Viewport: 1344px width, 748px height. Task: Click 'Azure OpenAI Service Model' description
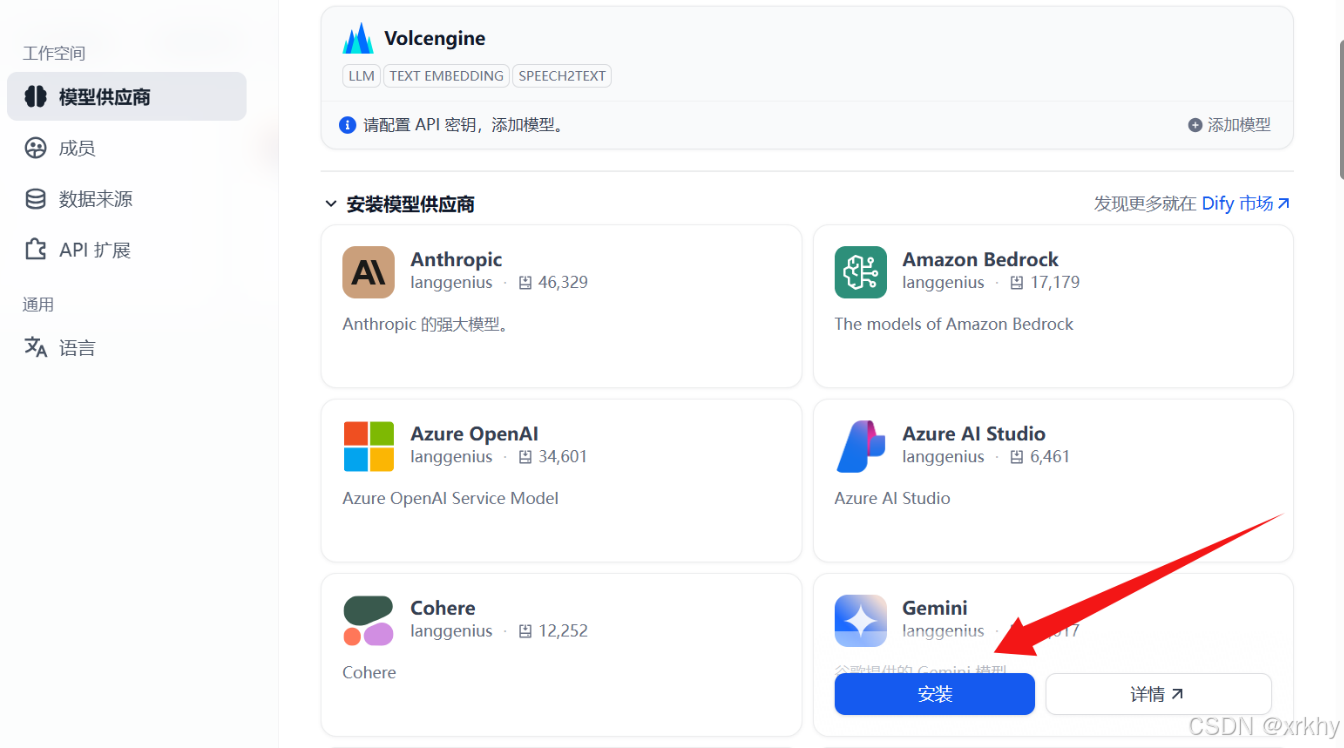[x=450, y=498]
